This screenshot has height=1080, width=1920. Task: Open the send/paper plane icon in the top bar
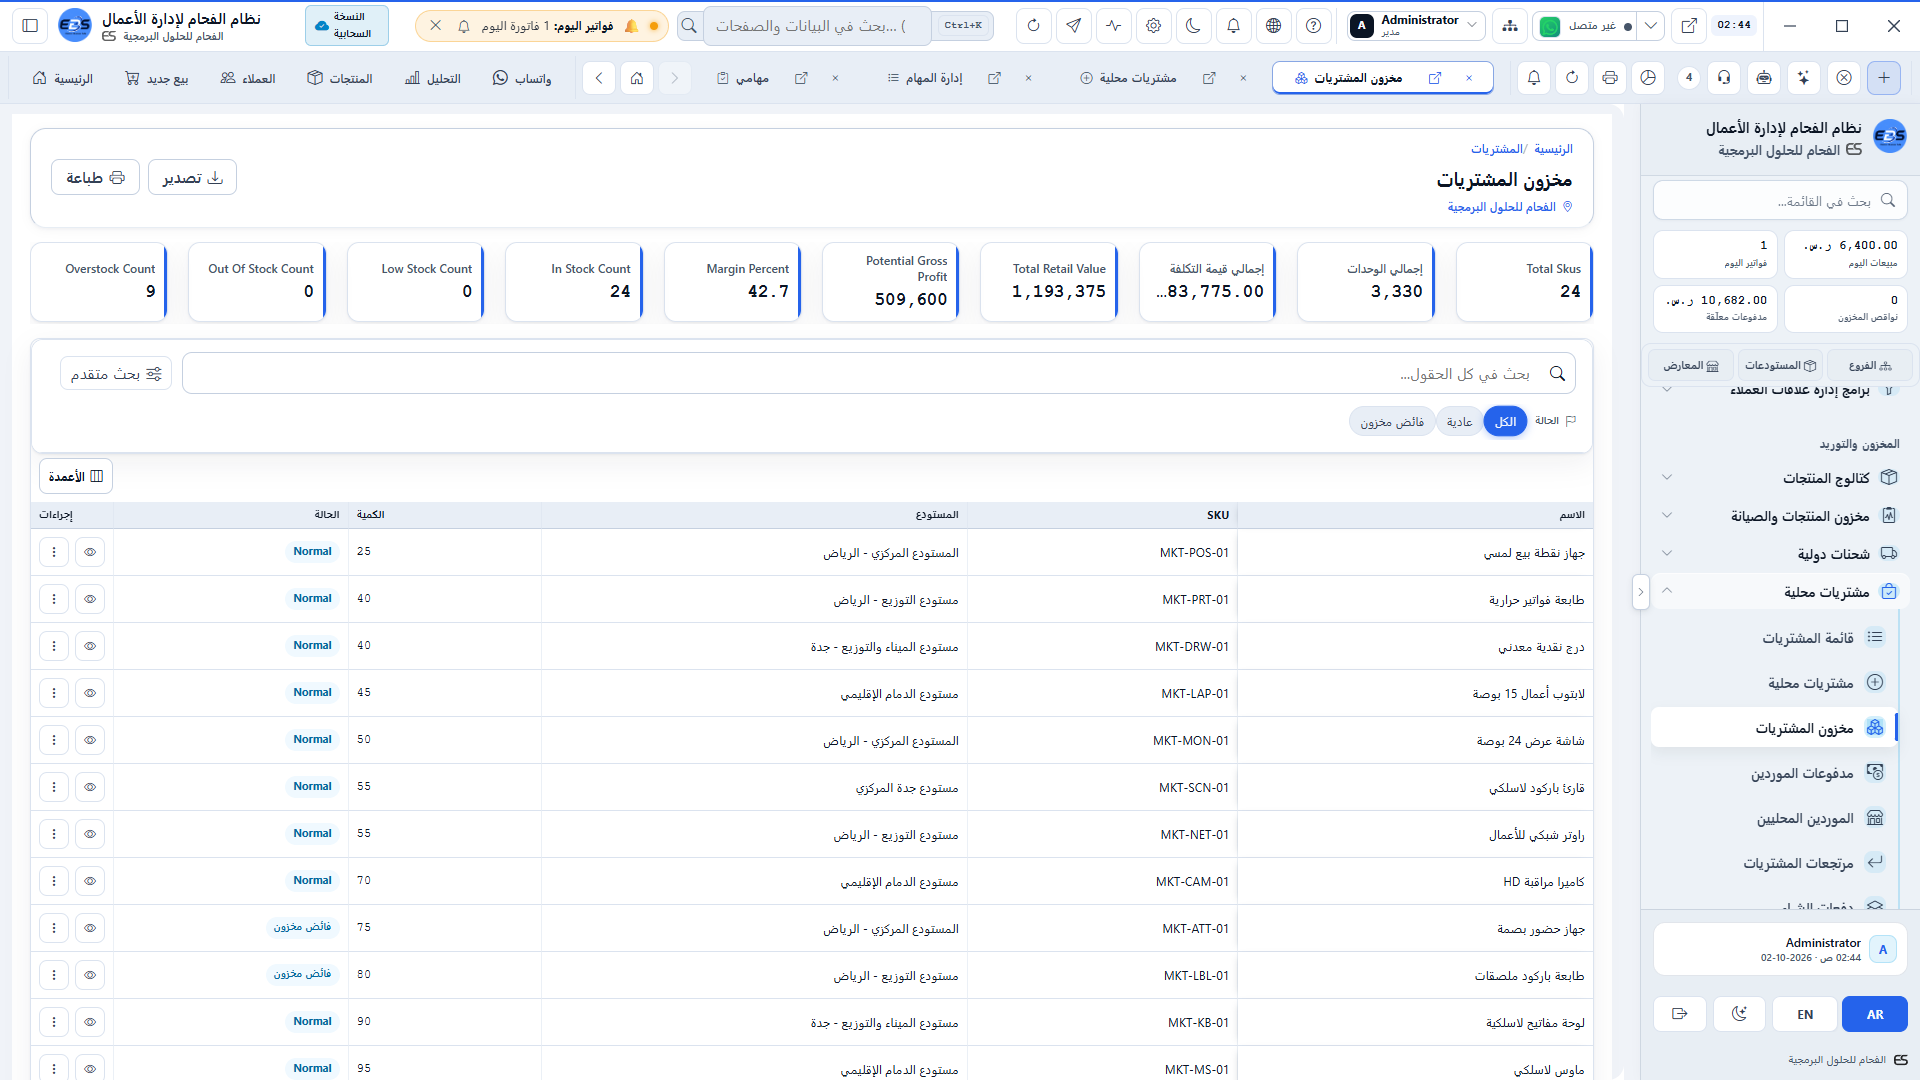coord(1073,26)
